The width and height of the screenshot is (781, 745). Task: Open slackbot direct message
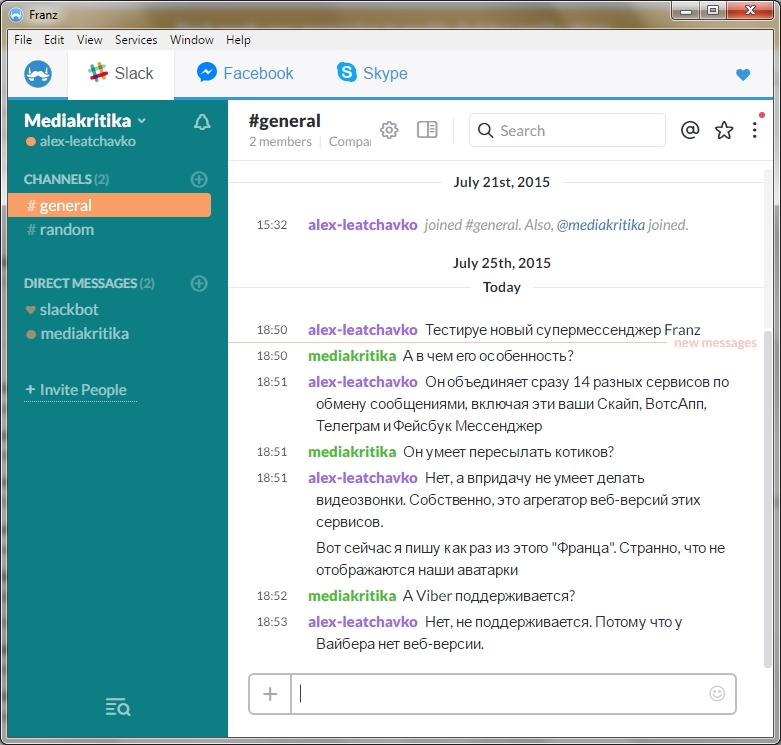tap(62, 309)
